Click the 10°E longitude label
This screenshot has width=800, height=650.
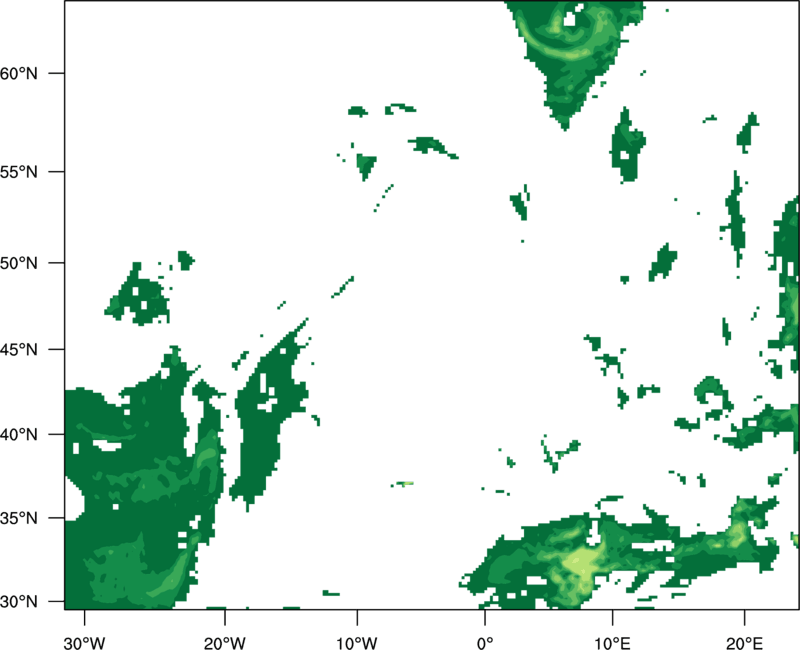pos(612,643)
